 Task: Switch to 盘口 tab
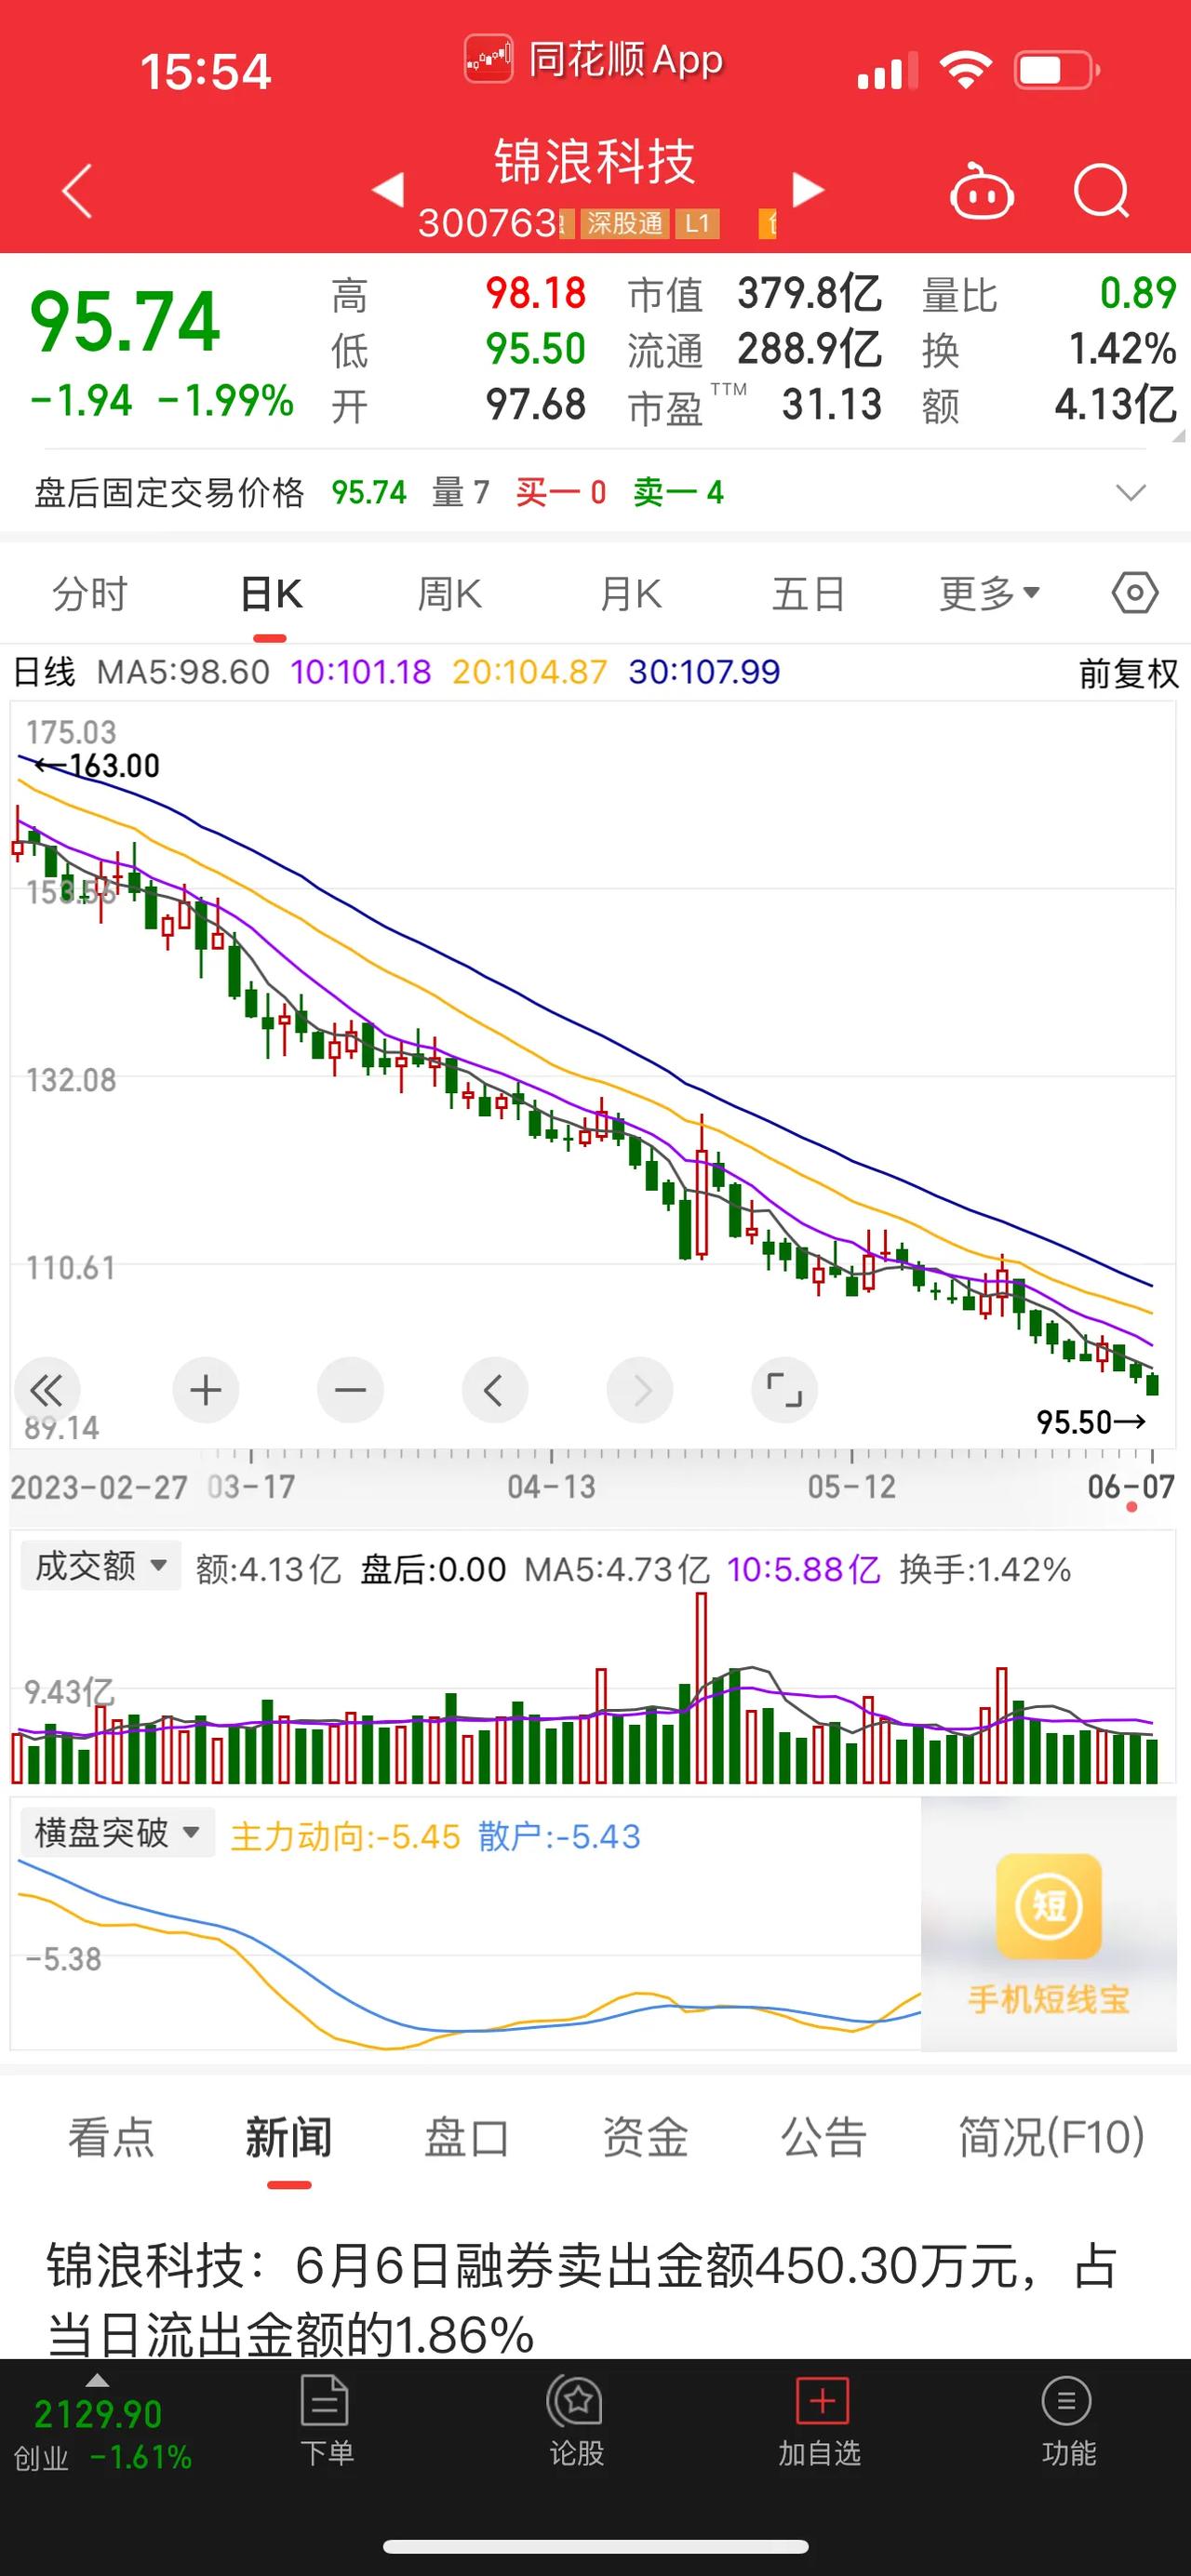coord(467,2138)
